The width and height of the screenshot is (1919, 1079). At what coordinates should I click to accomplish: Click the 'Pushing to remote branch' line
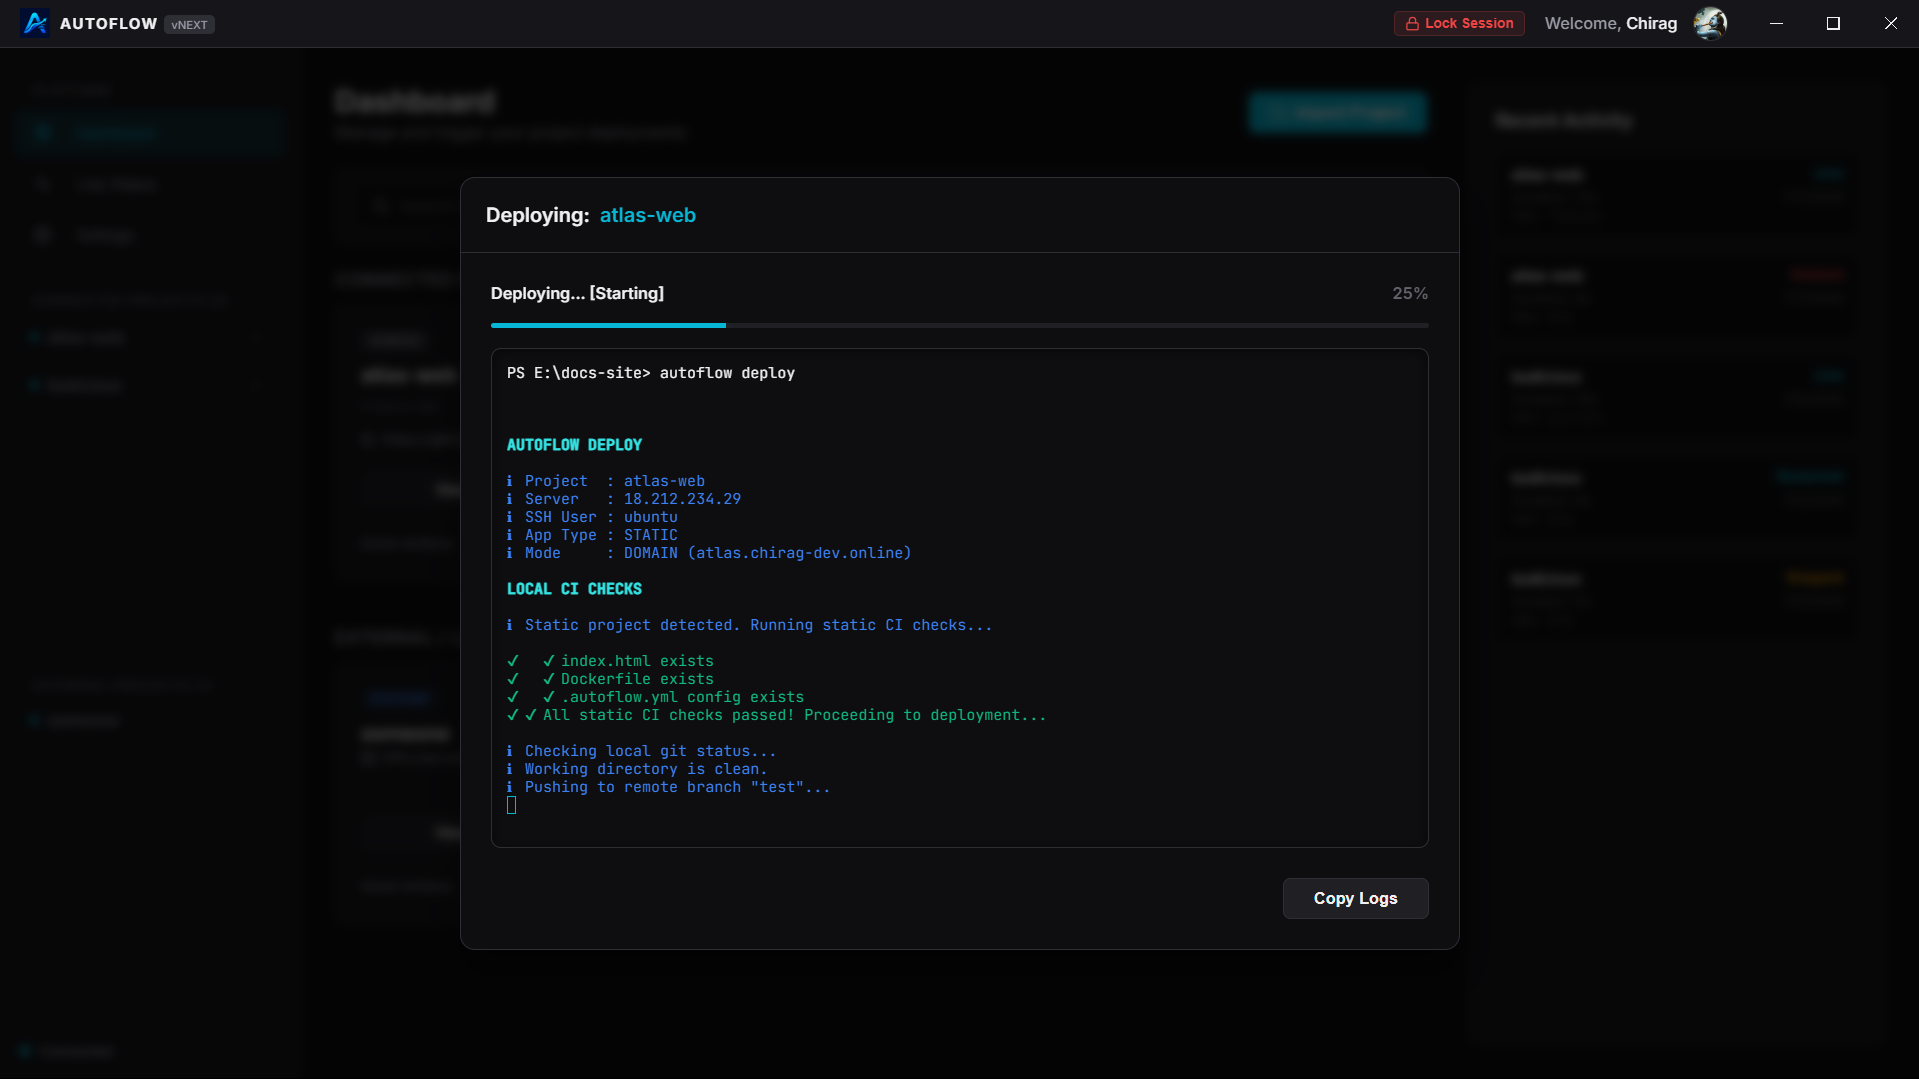coord(668,787)
